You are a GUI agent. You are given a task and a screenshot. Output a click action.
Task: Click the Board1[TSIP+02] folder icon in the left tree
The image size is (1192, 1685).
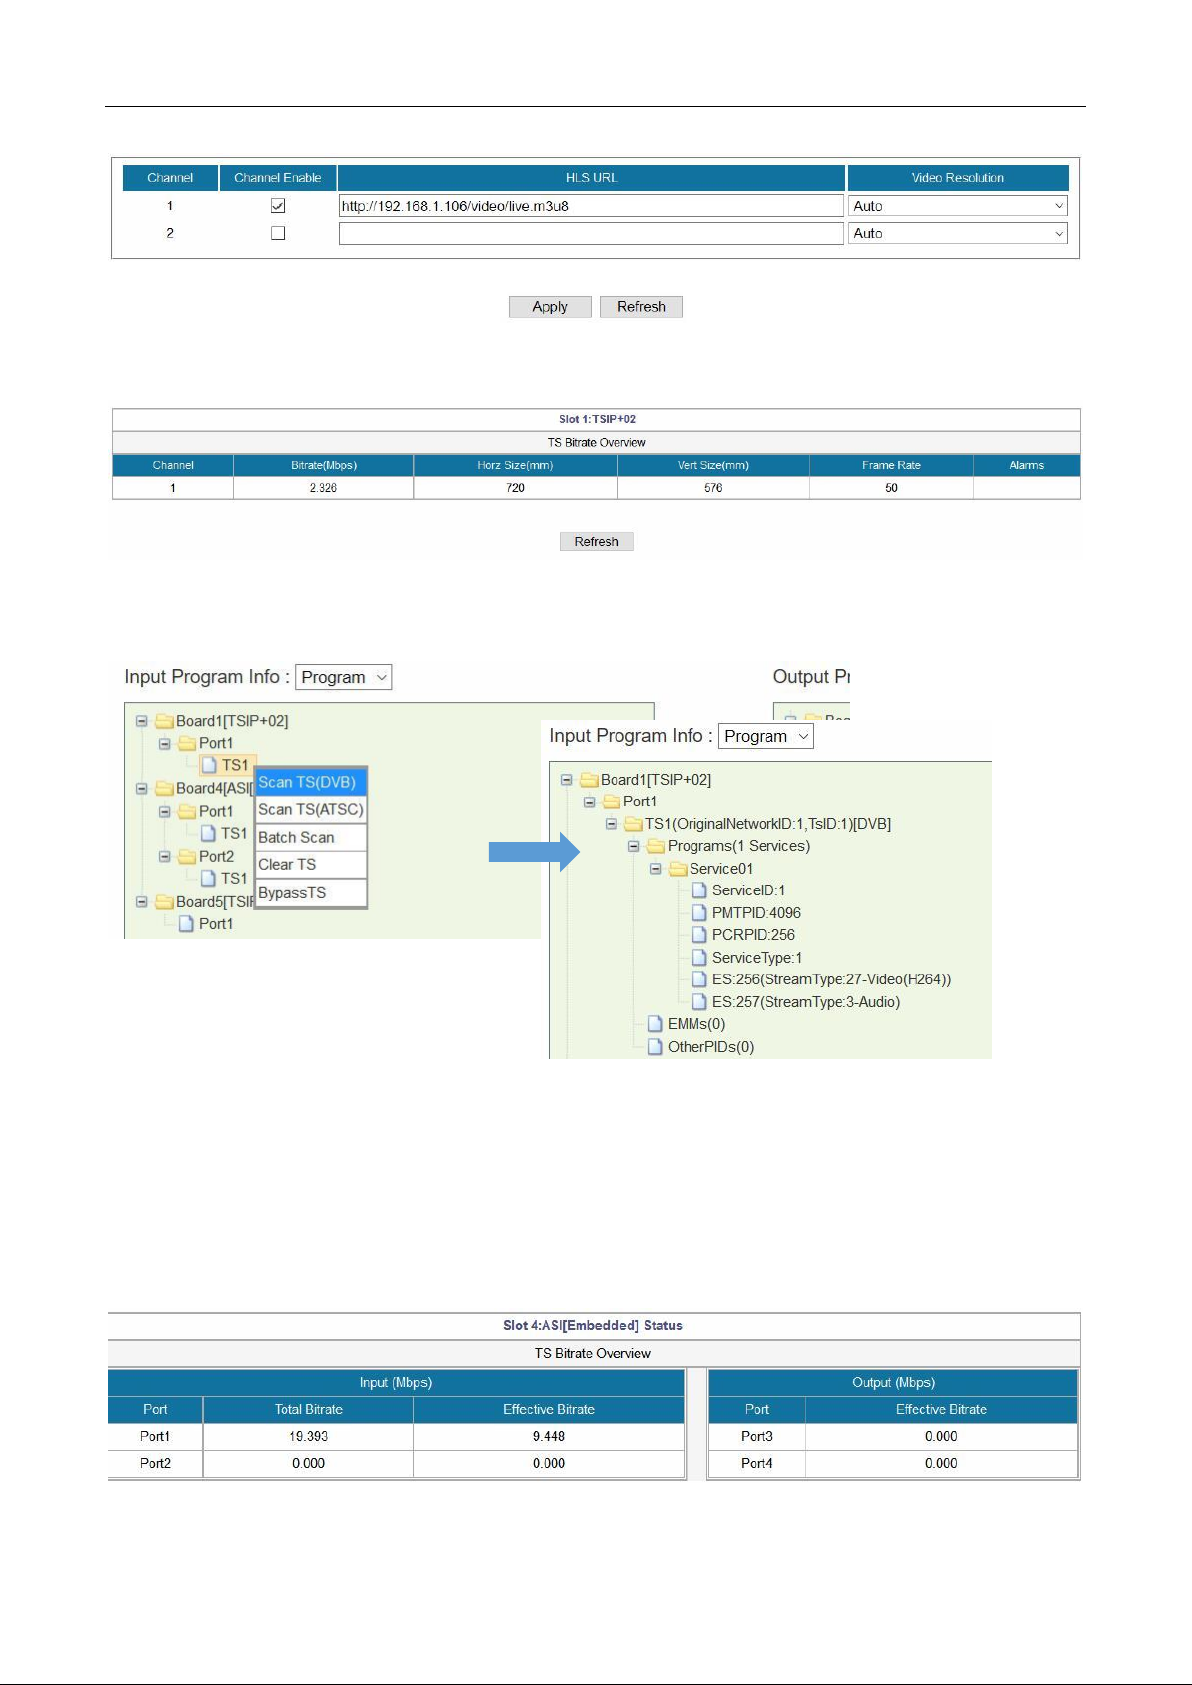pos(164,721)
